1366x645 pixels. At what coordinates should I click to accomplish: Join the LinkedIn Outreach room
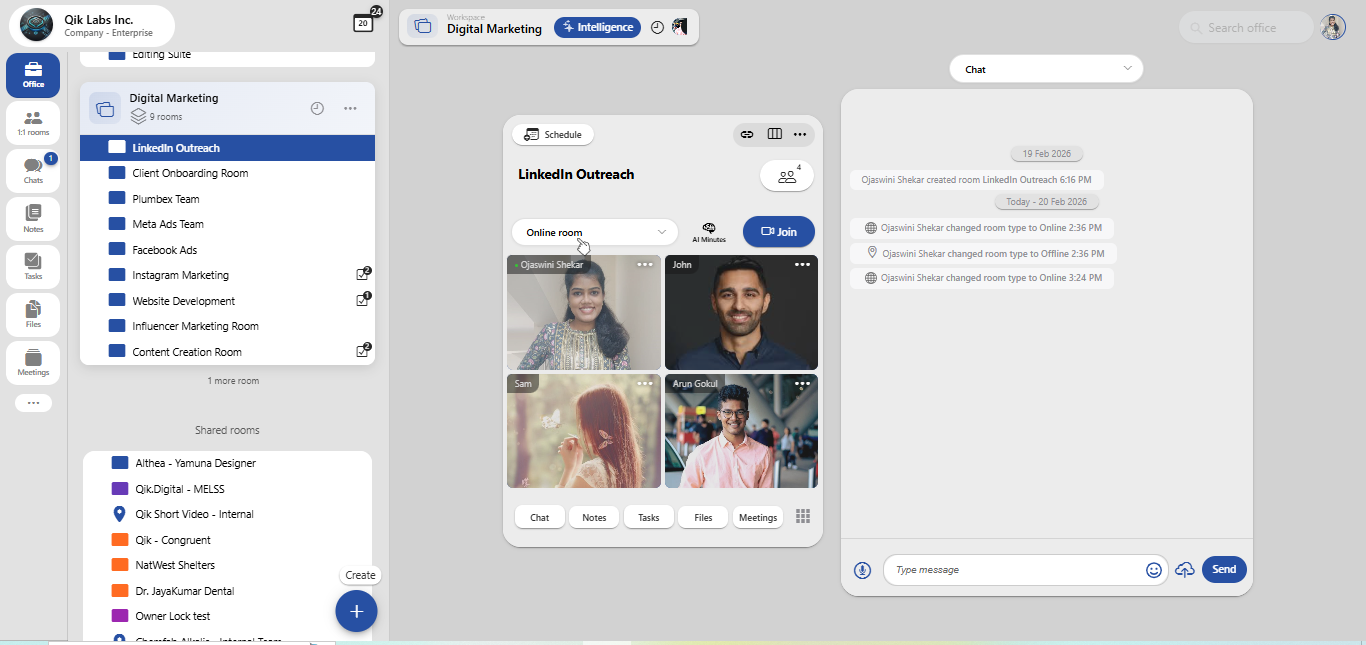[x=778, y=232]
